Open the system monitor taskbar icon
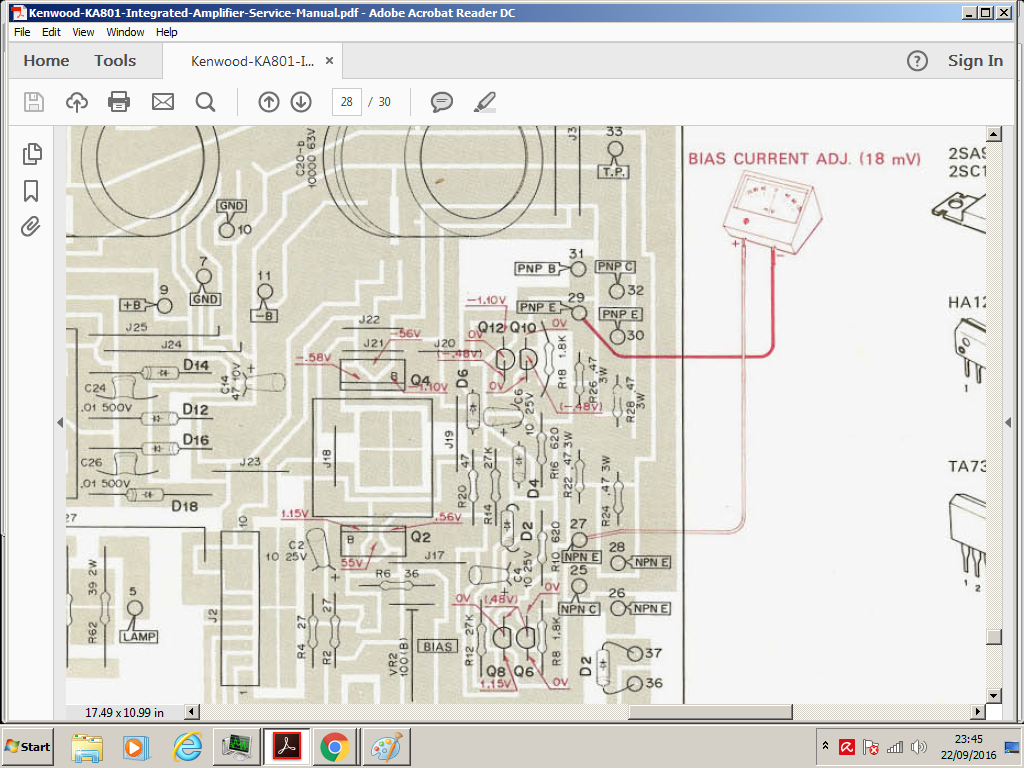Viewport: 1024px width, 768px height. point(236,747)
